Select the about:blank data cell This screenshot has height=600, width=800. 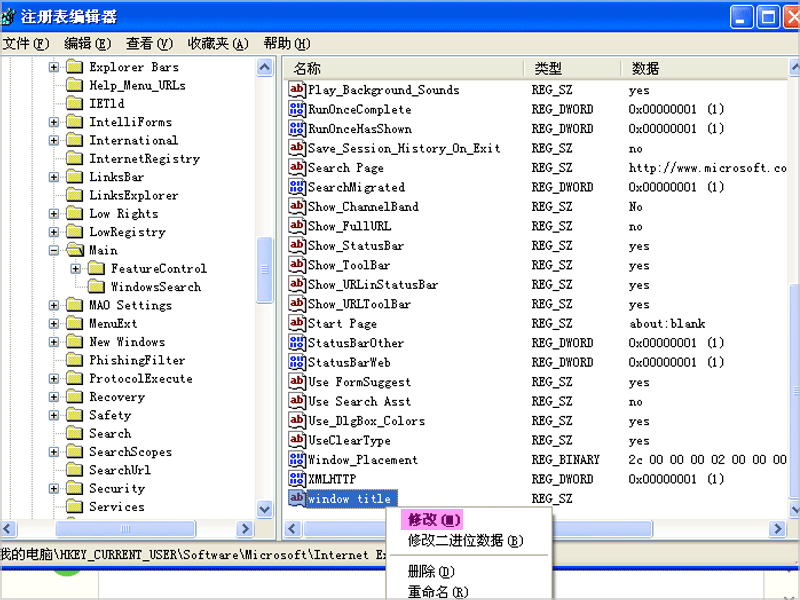coord(667,323)
